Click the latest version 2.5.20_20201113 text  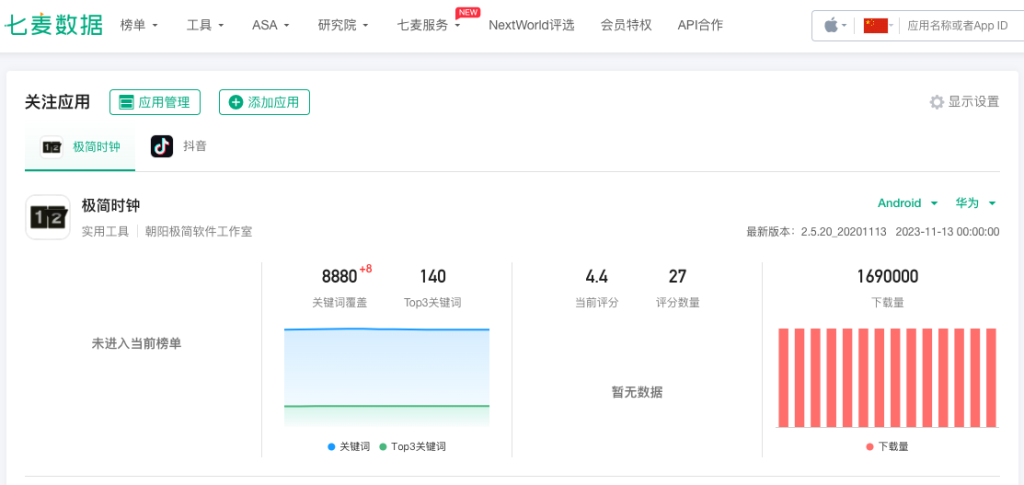(844, 232)
